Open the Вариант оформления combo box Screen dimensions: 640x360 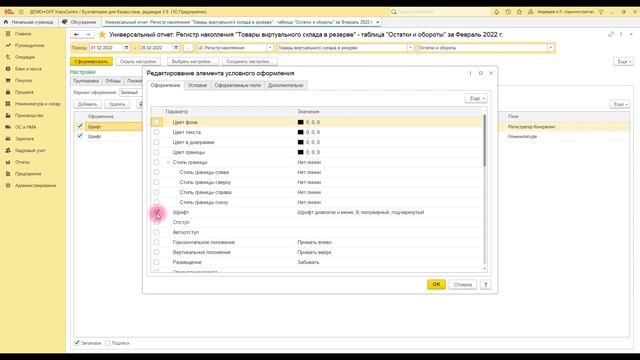click(130, 93)
